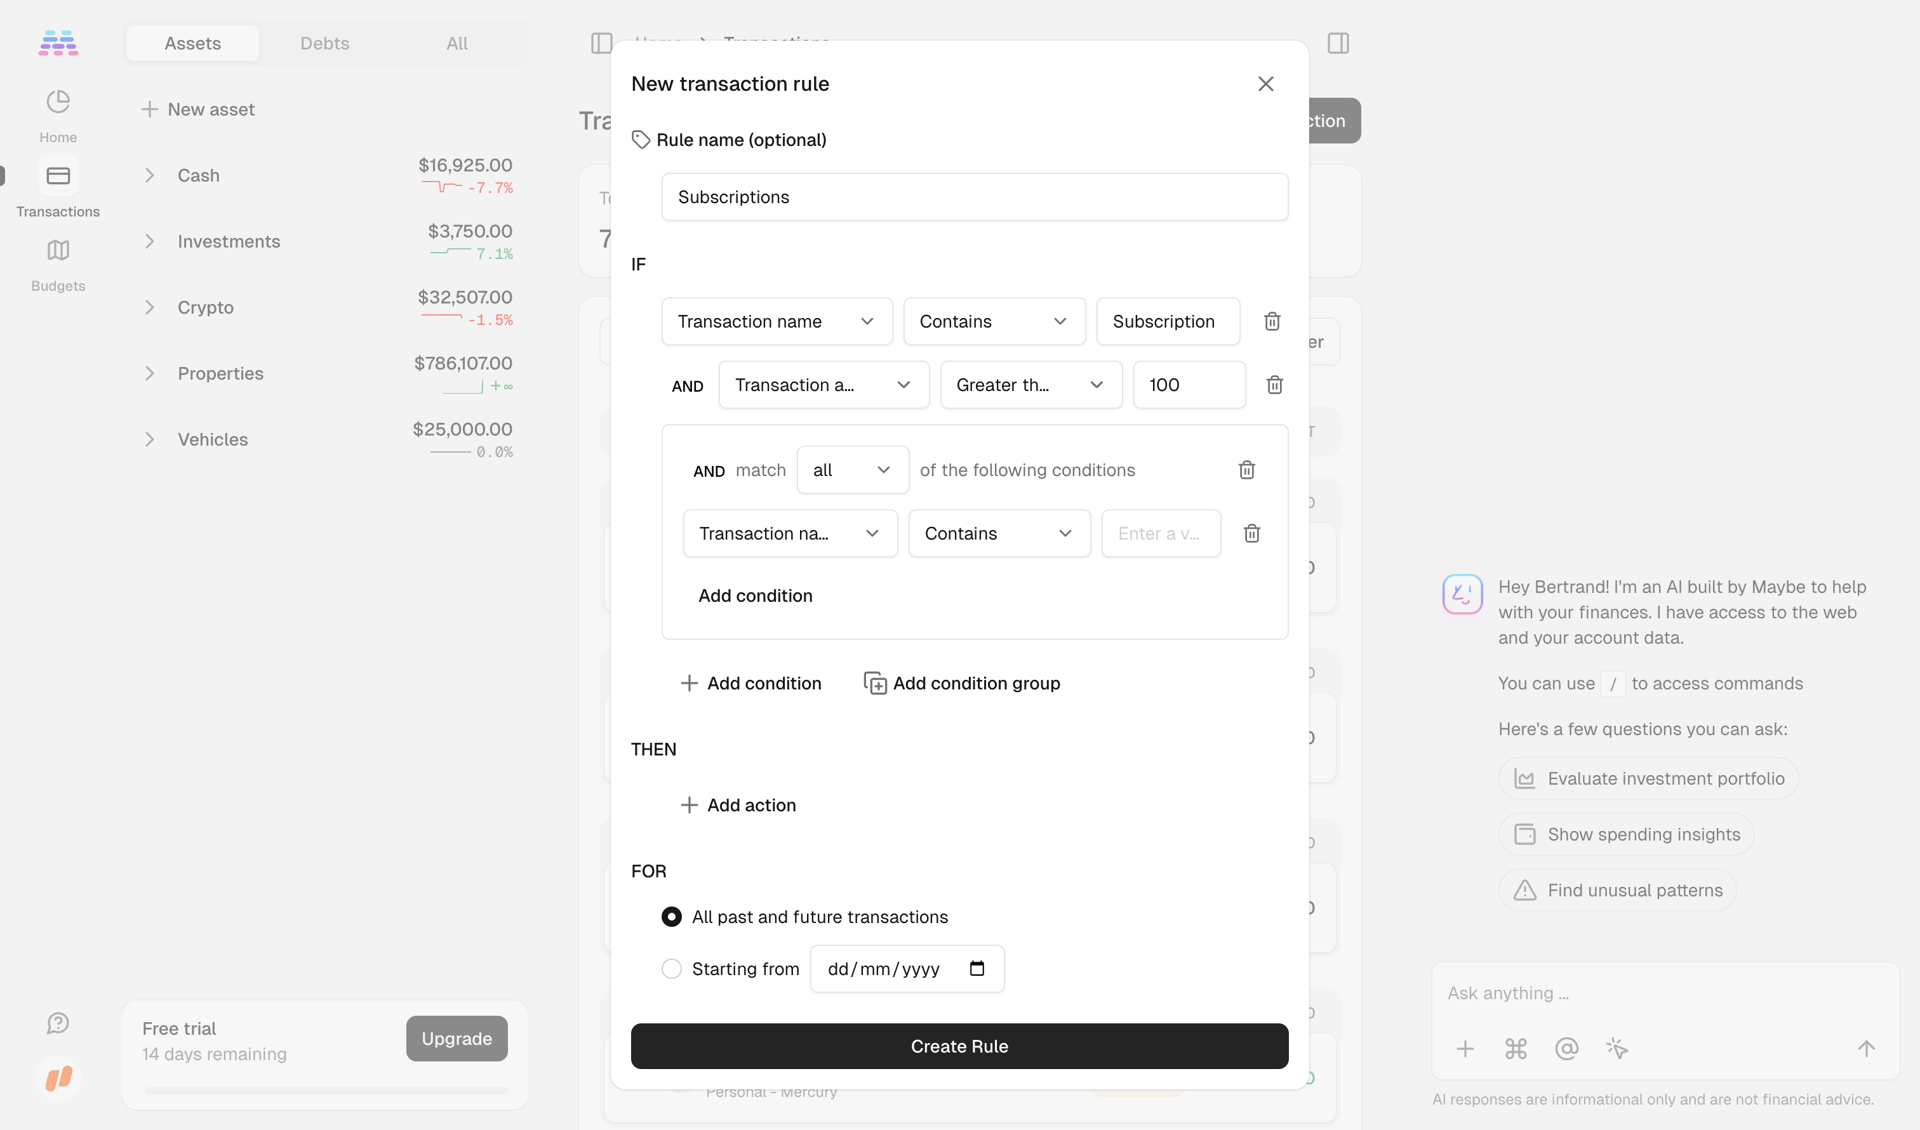This screenshot has width=1920, height=1130.
Task: Click the Create Rule button
Action: 959,1046
